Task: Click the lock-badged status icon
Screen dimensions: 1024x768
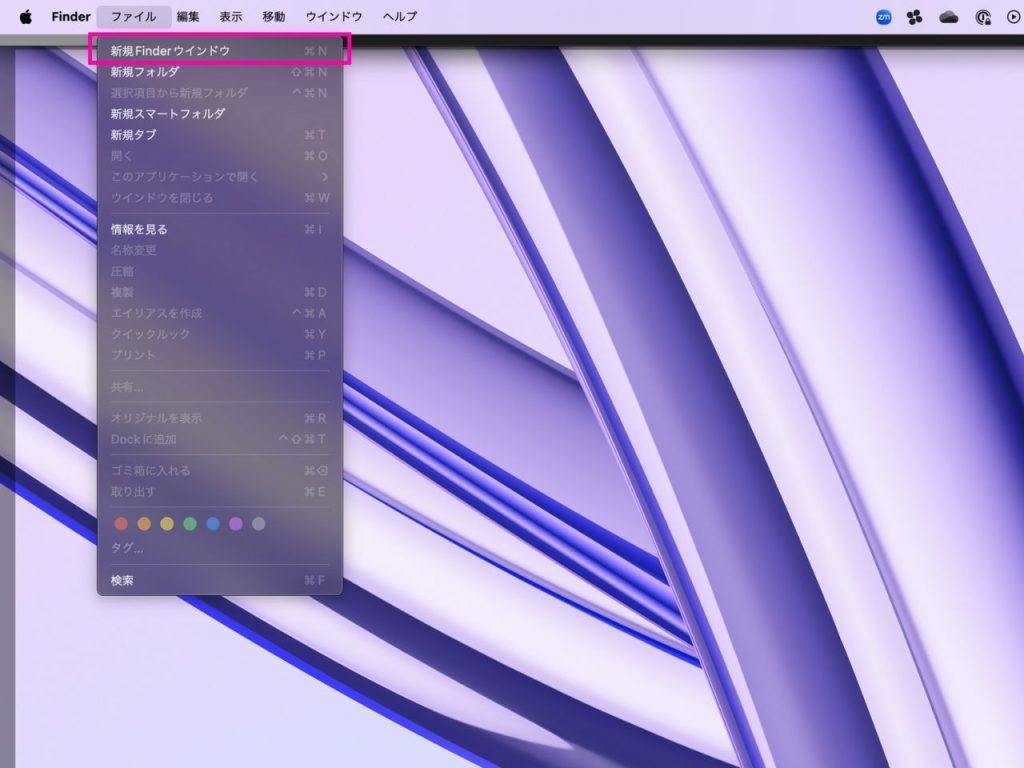Action: pos(982,16)
